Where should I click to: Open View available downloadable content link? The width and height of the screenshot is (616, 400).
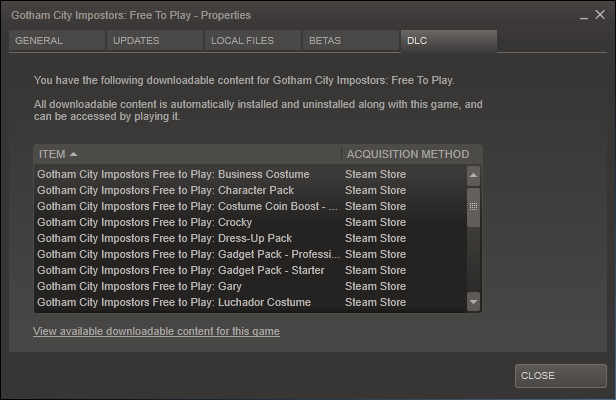(x=156, y=331)
